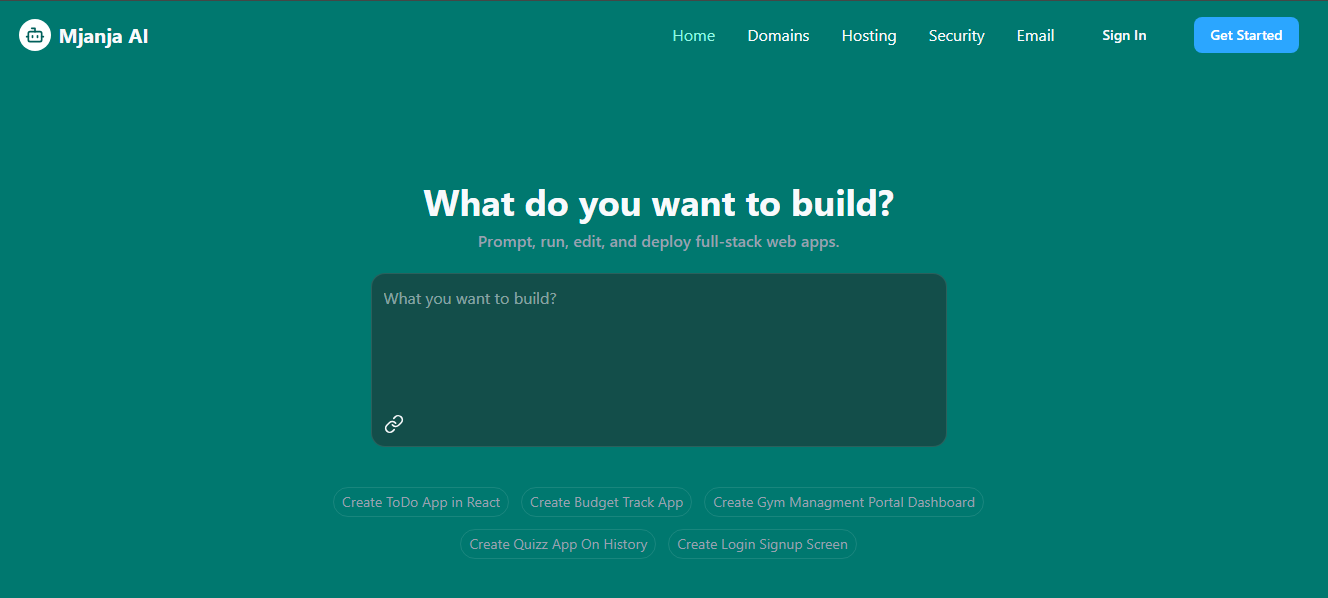Click the Mjanja AI brand name text

coord(104,35)
